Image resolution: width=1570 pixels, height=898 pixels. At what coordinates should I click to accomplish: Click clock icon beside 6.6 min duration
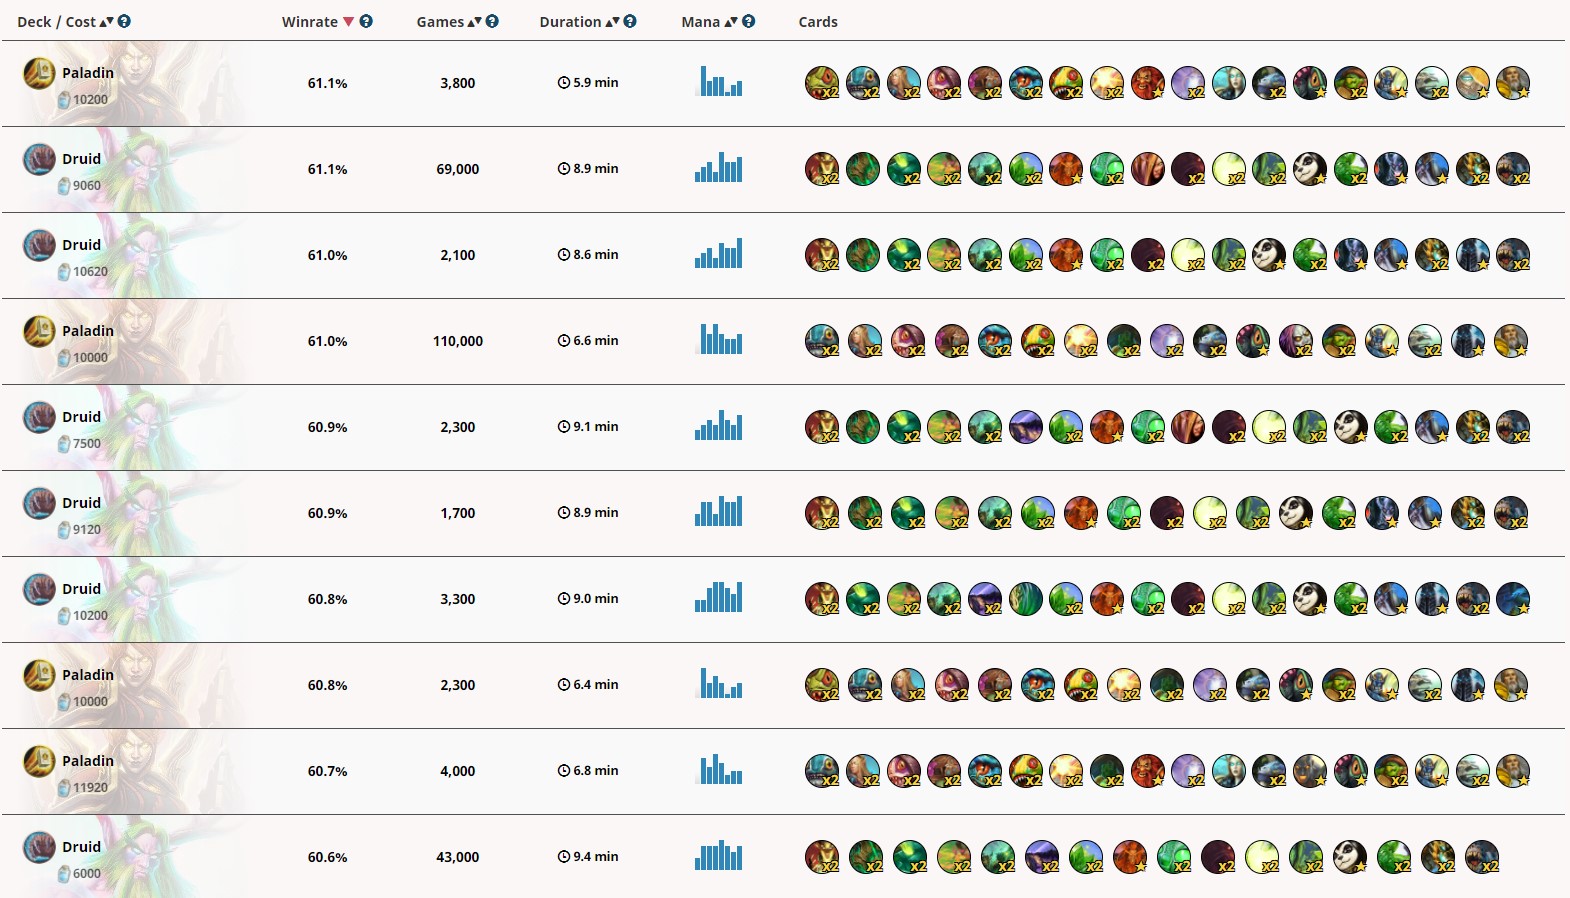click(564, 341)
